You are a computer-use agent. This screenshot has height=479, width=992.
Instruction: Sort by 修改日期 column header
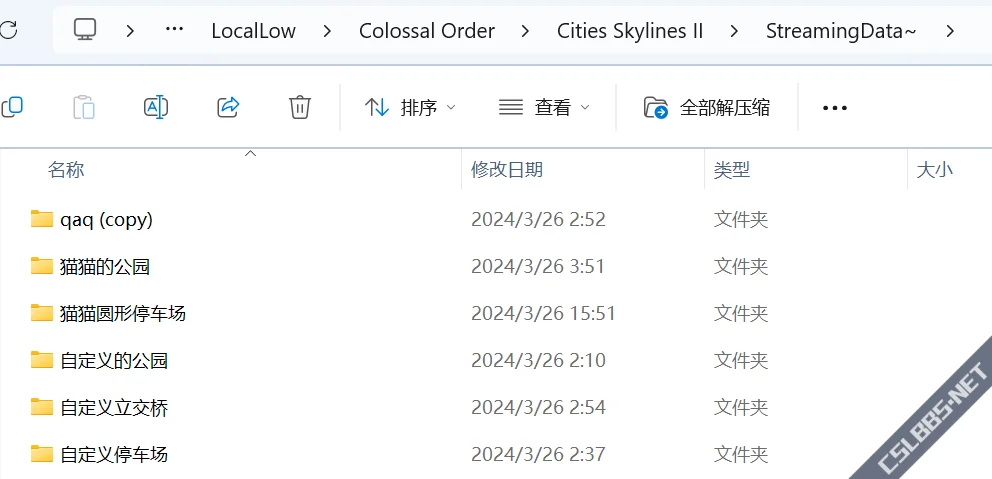[x=507, y=170]
